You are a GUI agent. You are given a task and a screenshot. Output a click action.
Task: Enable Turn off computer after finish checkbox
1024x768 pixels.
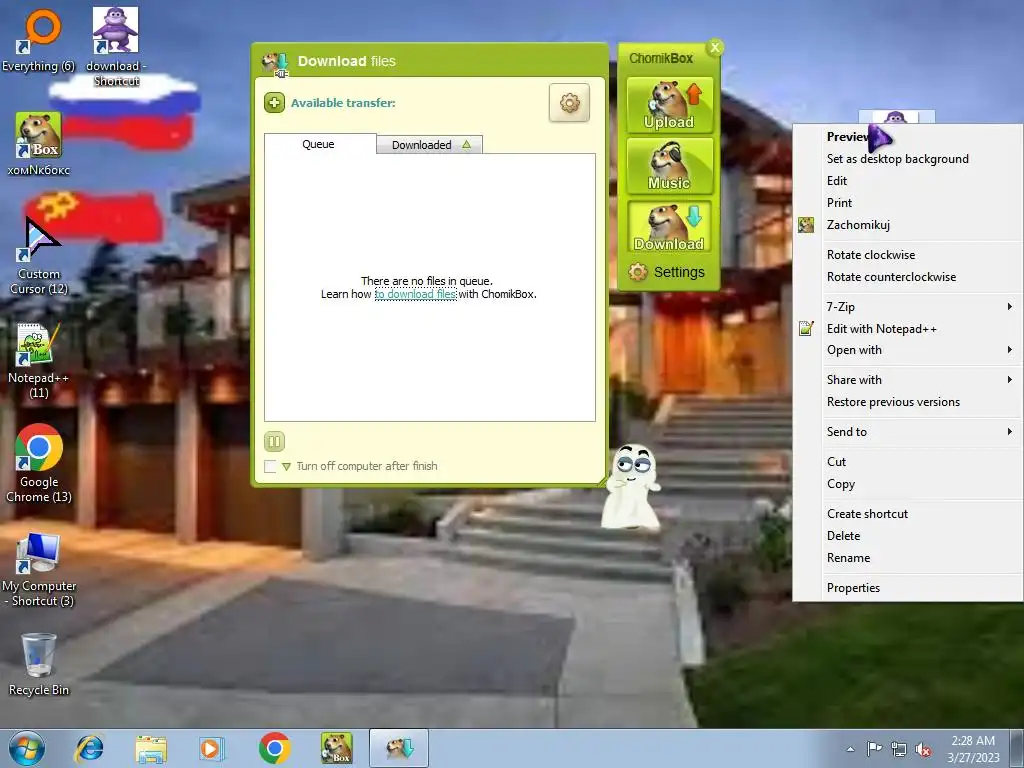pyautogui.click(x=270, y=466)
